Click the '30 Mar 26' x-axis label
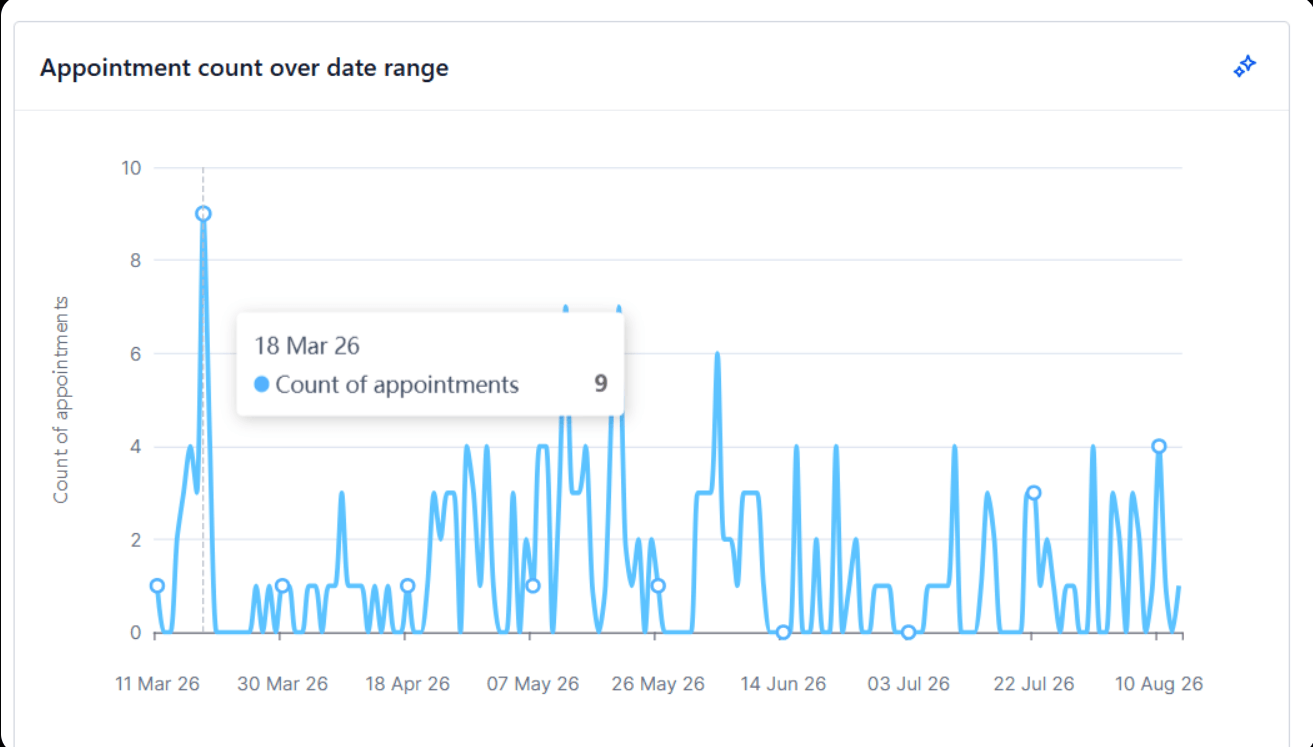The image size is (1313, 747). 282,684
